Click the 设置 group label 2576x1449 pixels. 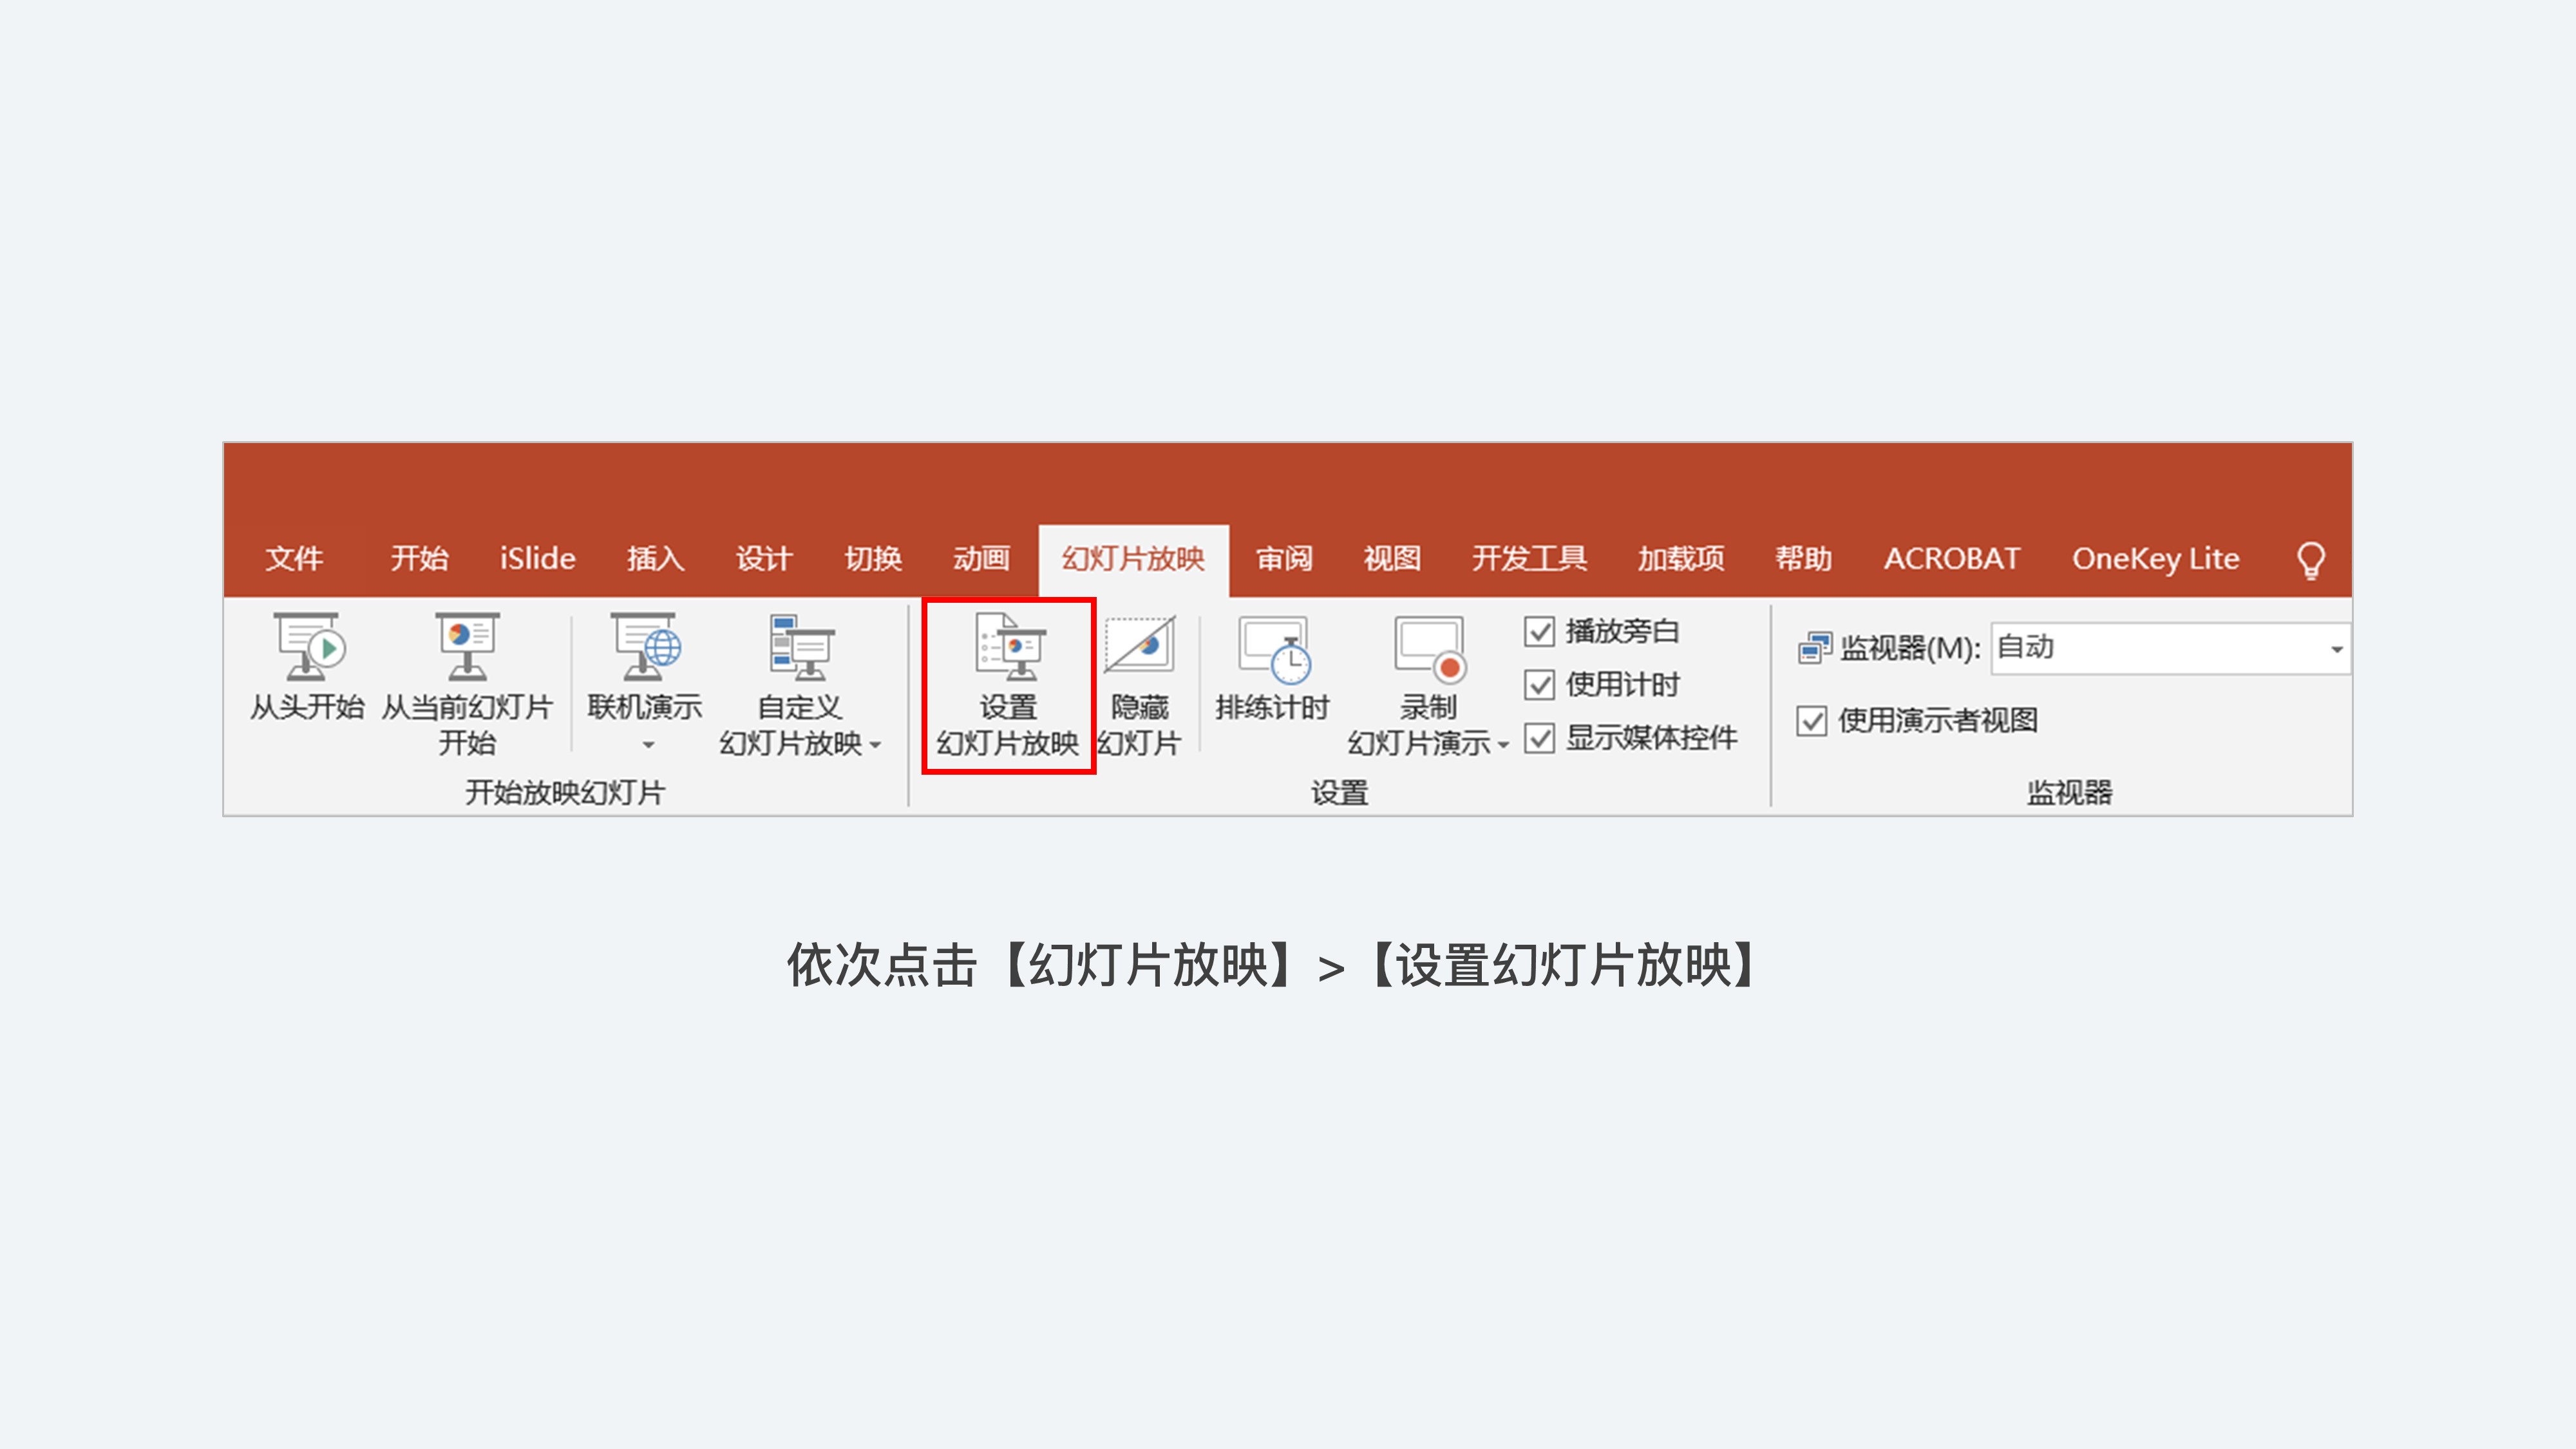point(1339,793)
